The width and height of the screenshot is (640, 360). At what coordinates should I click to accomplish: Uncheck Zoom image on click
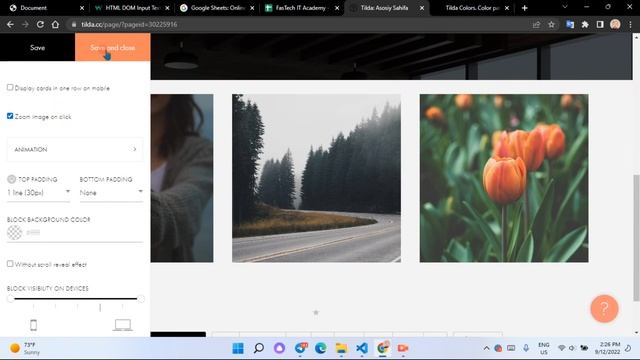pyautogui.click(x=10, y=116)
